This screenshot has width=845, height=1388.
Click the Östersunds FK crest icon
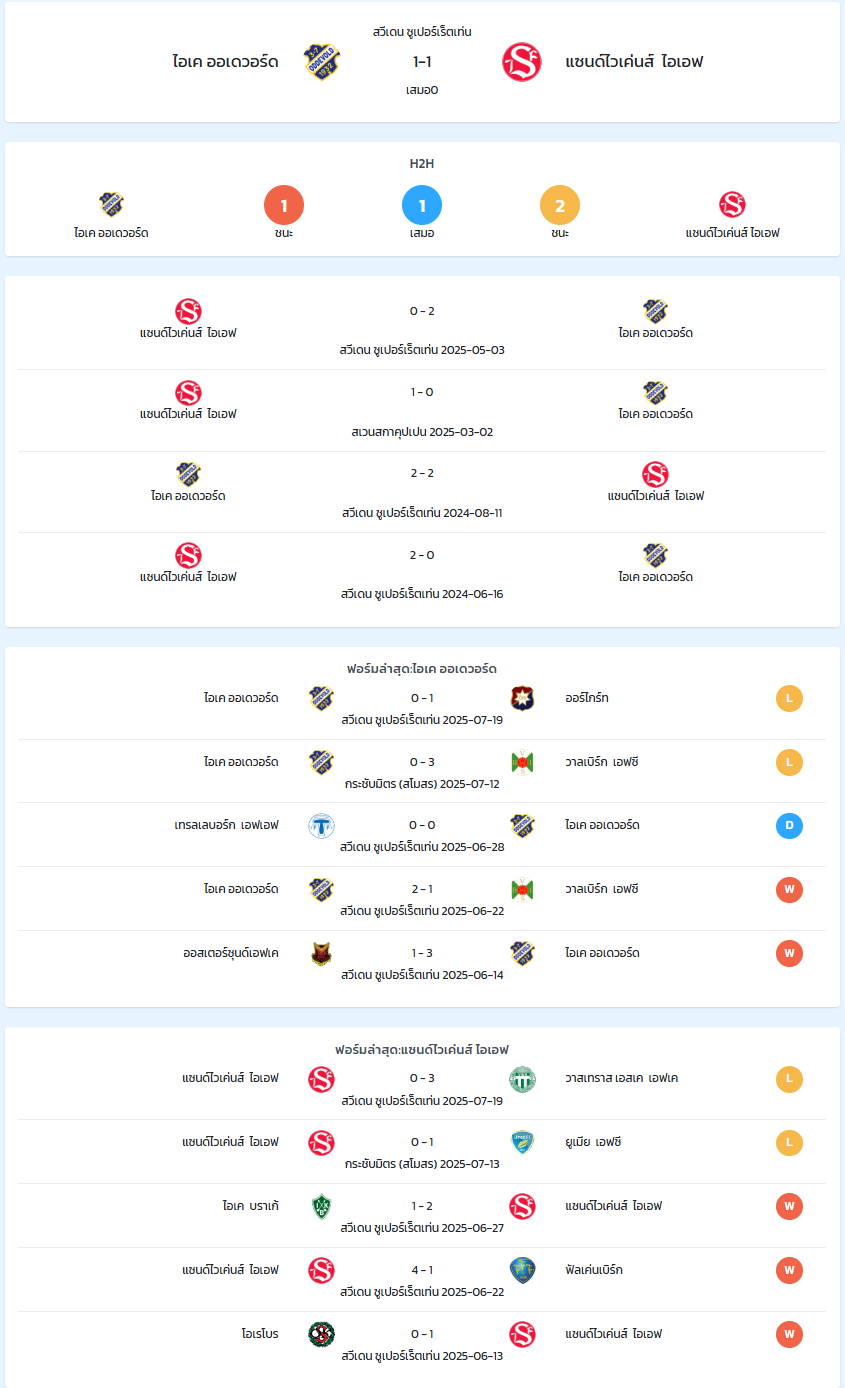(322, 954)
